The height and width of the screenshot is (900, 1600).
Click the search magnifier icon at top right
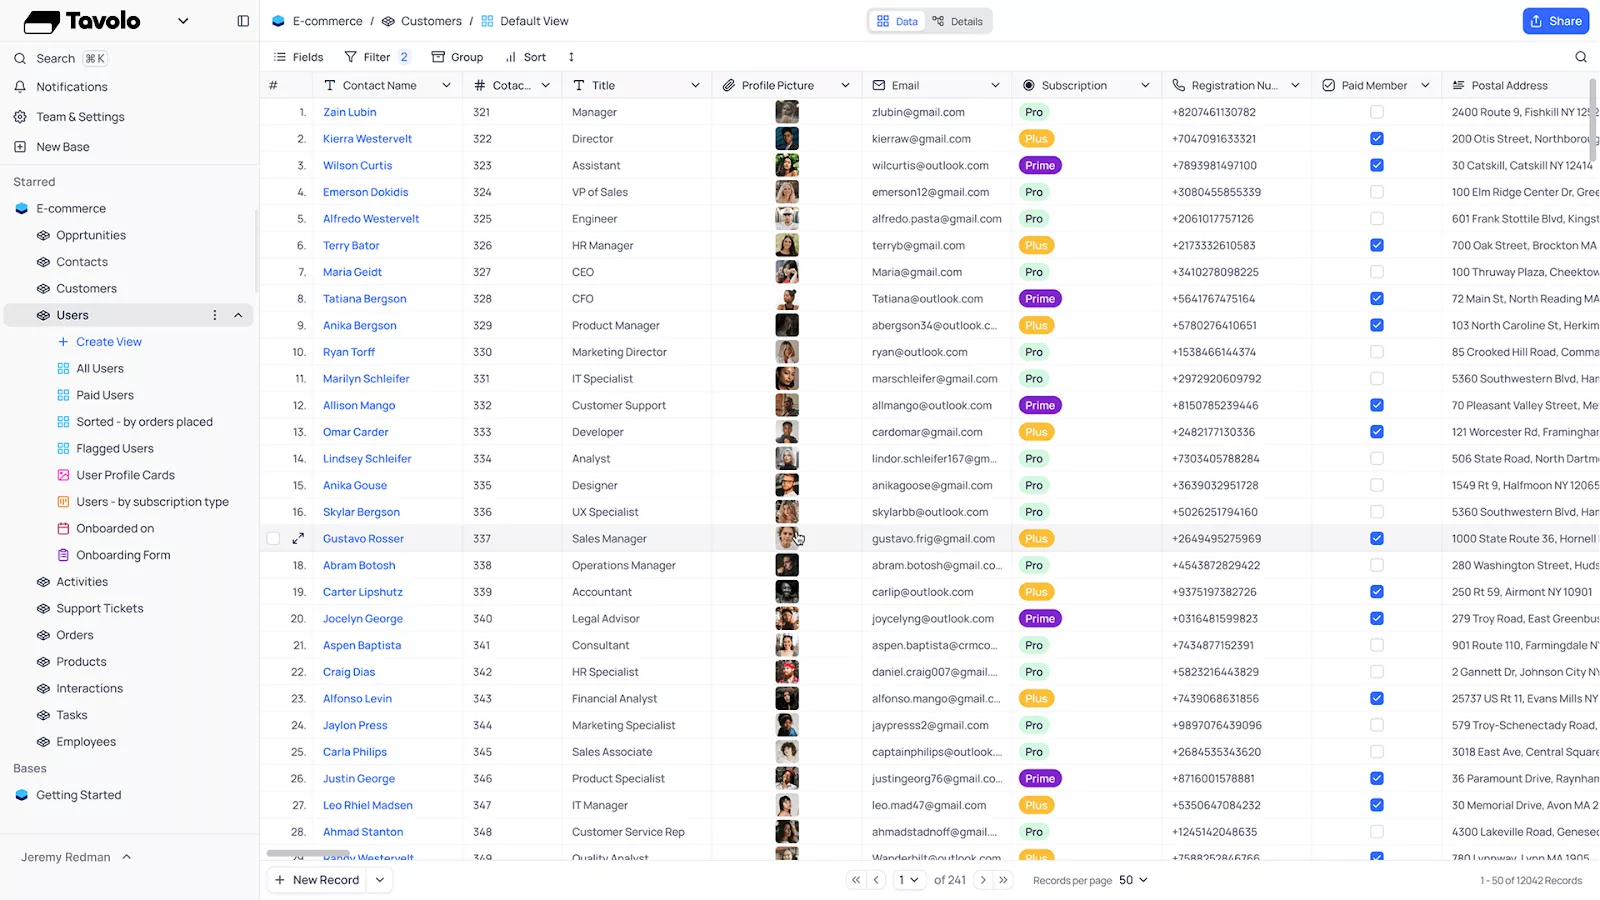(1581, 57)
